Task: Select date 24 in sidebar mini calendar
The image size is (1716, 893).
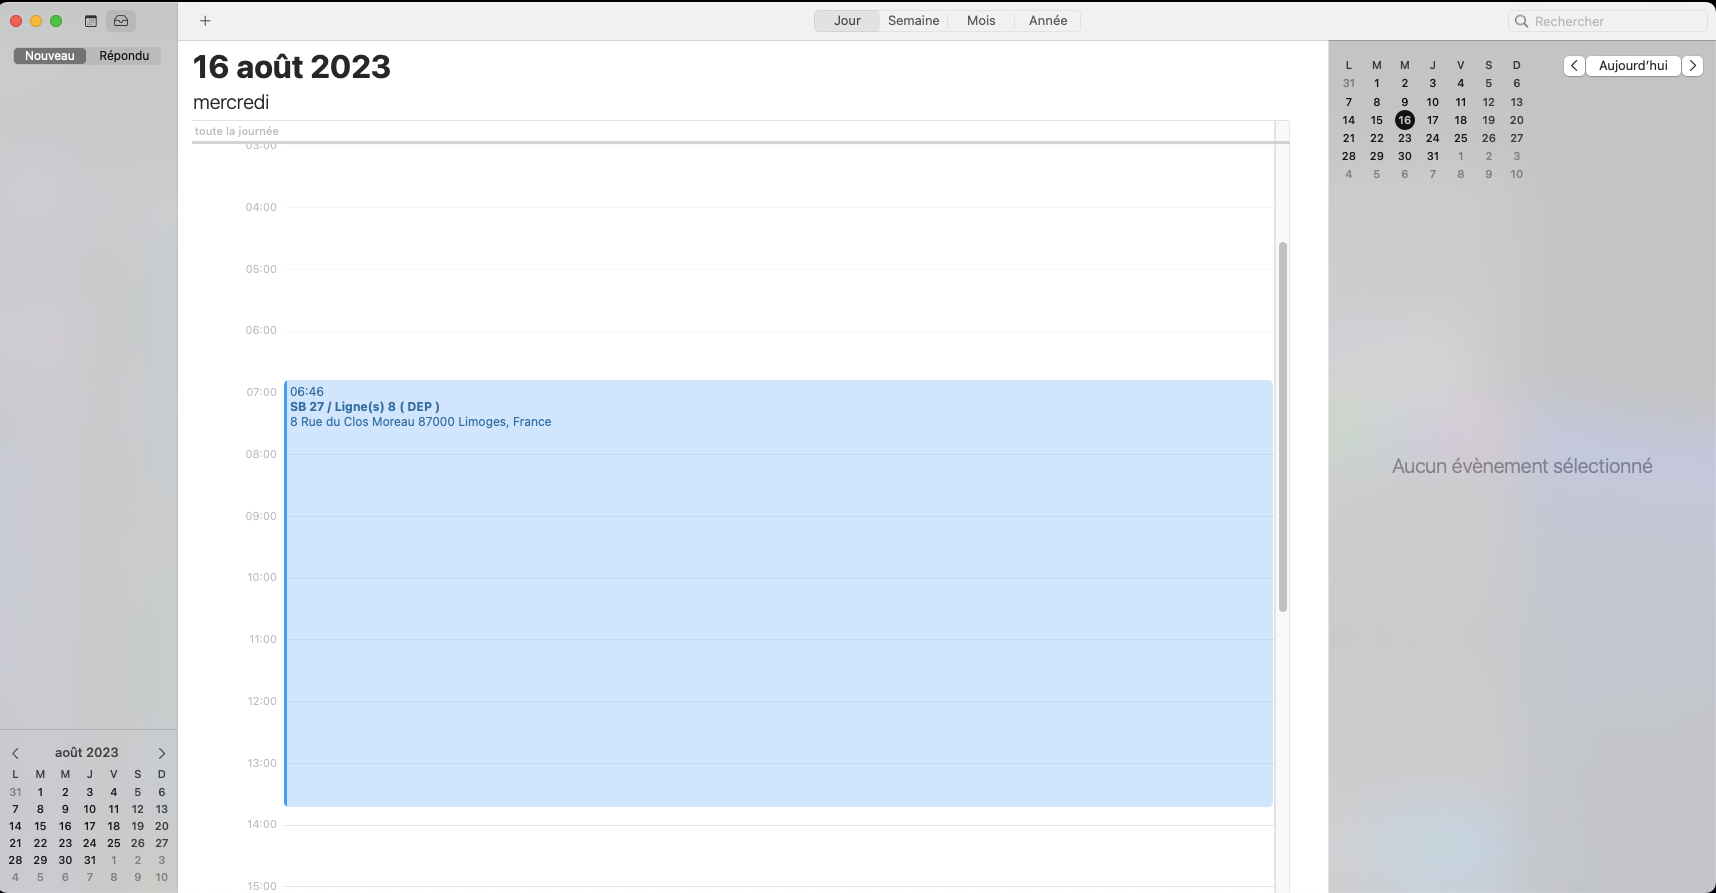Action: pos(90,843)
